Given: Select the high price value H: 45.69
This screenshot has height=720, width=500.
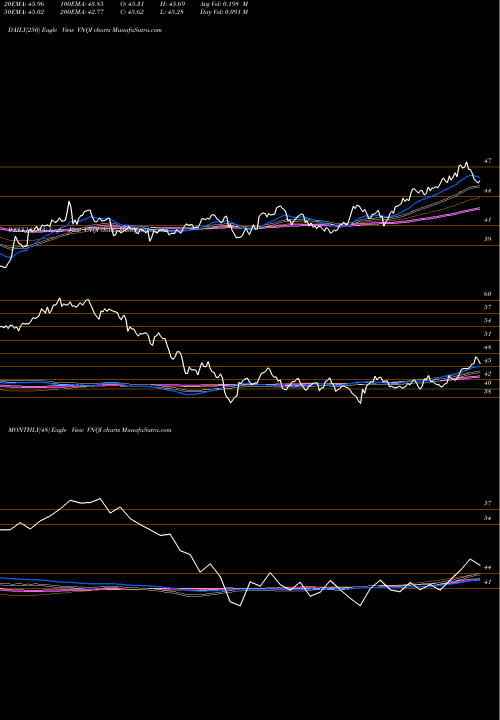Looking at the screenshot, I should pos(171,4).
